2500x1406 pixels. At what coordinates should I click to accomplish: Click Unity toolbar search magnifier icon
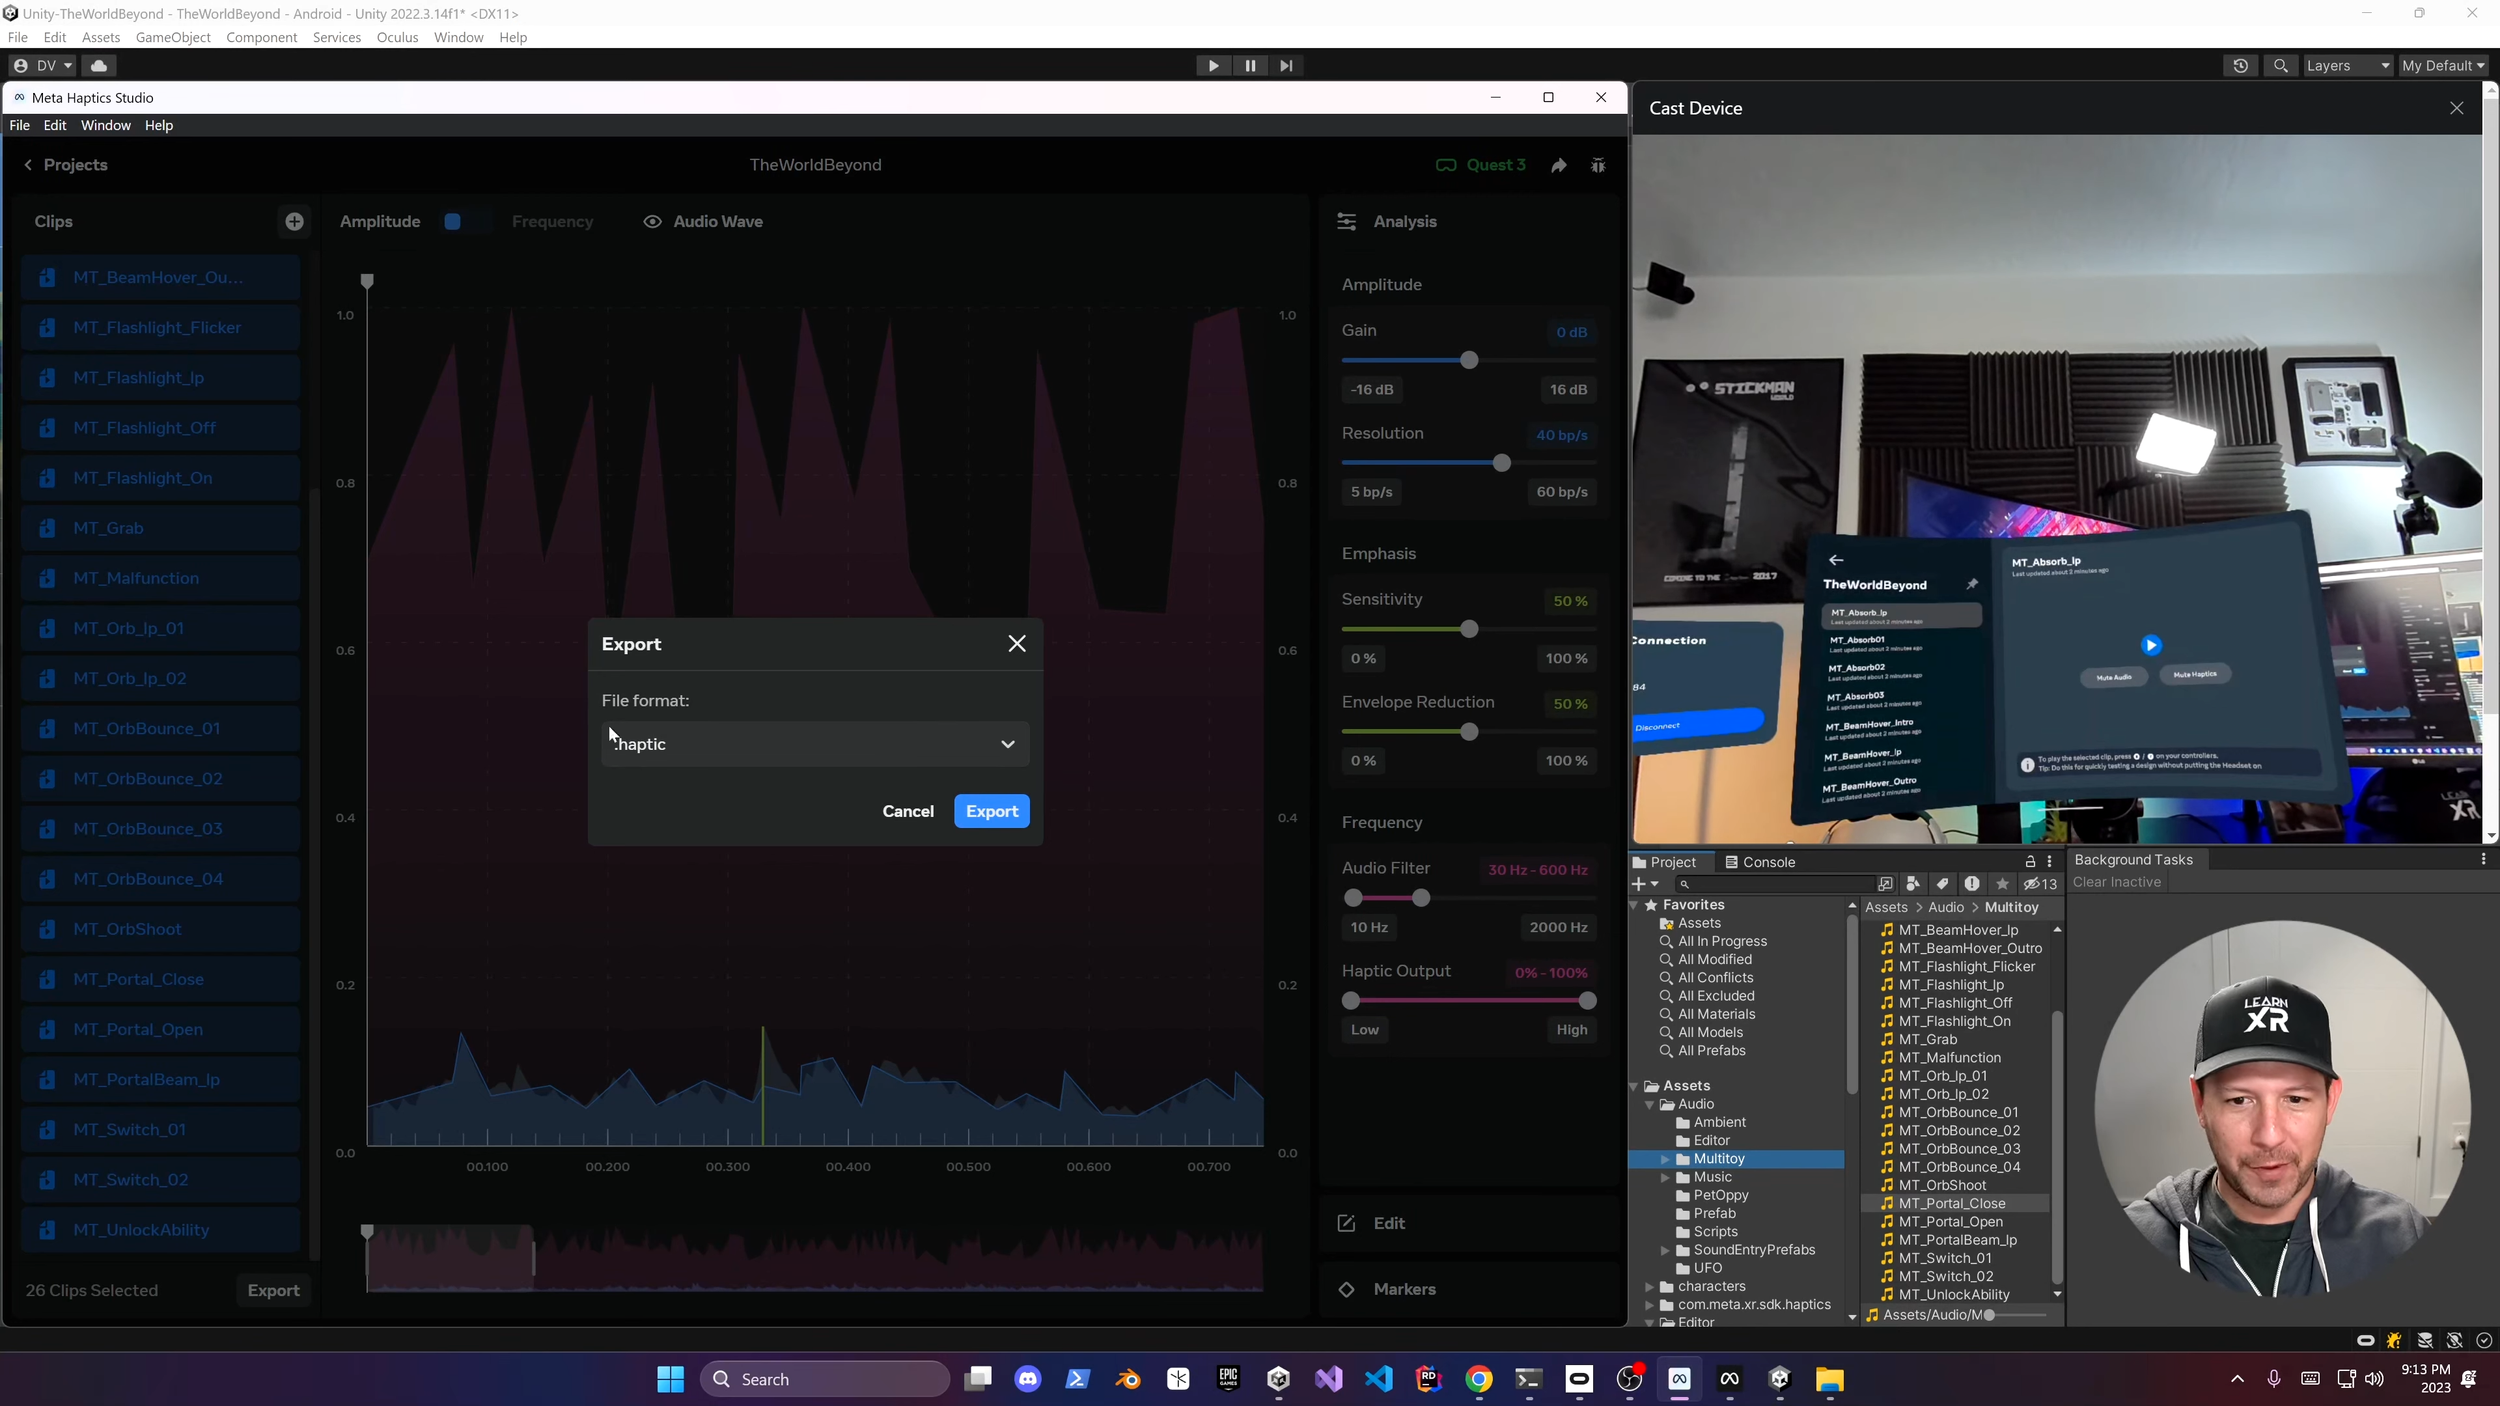[x=2280, y=66]
